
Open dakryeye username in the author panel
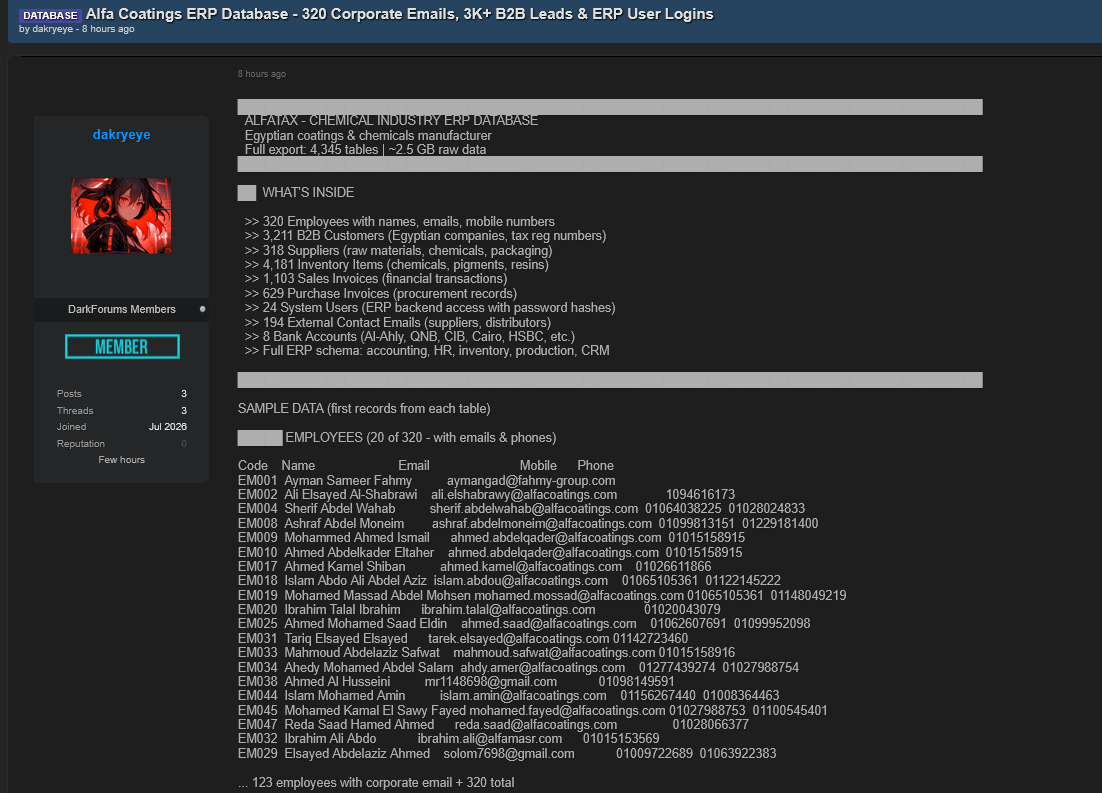click(x=122, y=134)
